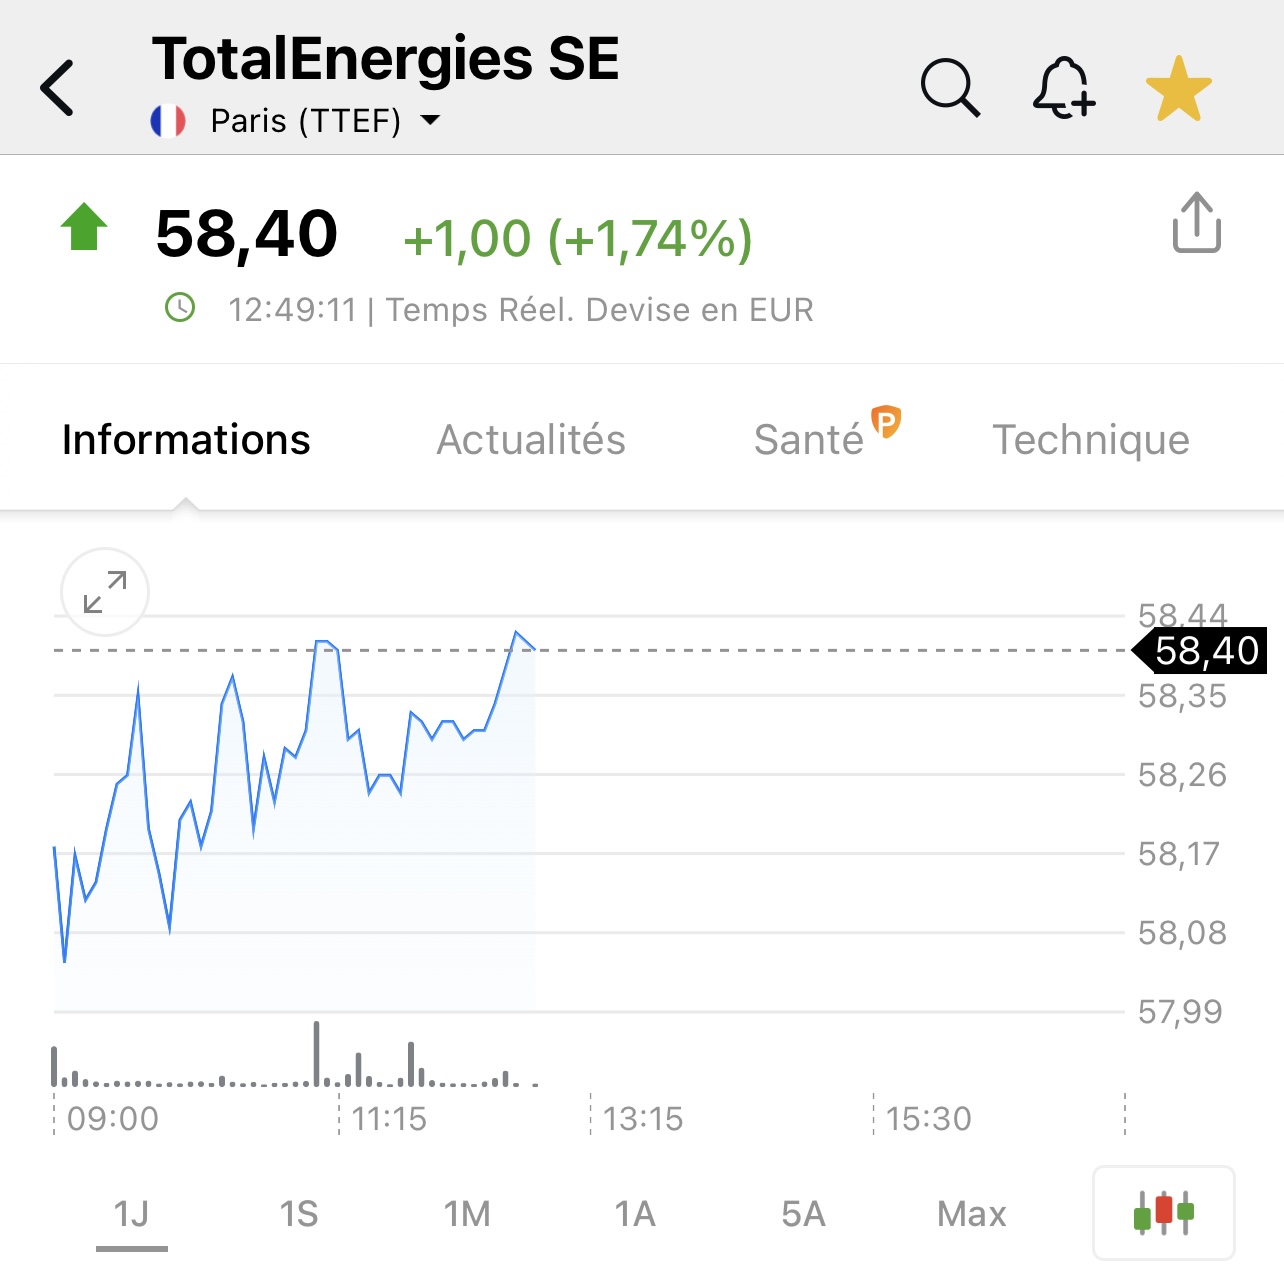This screenshot has width=1284, height=1284.
Task: Choose the 1M time range
Action: (x=467, y=1214)
